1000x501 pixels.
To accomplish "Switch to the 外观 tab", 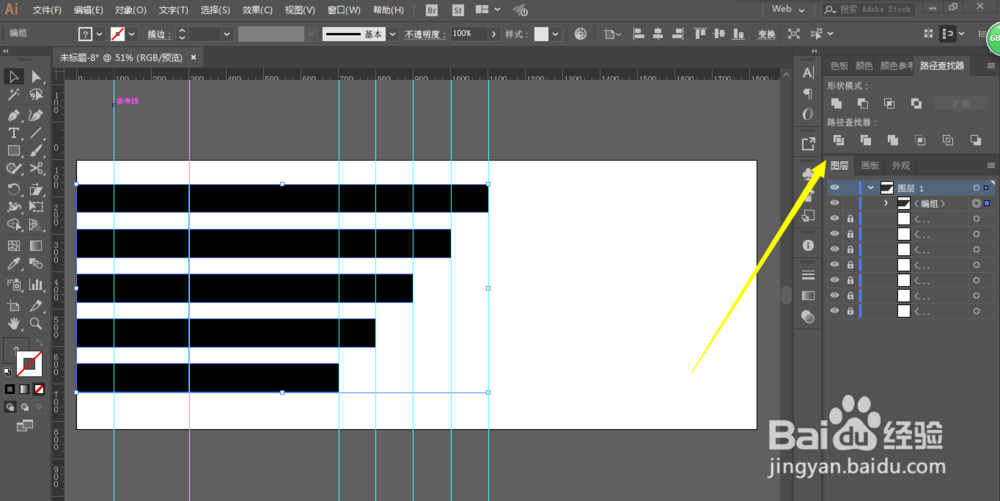I will 901,165.
